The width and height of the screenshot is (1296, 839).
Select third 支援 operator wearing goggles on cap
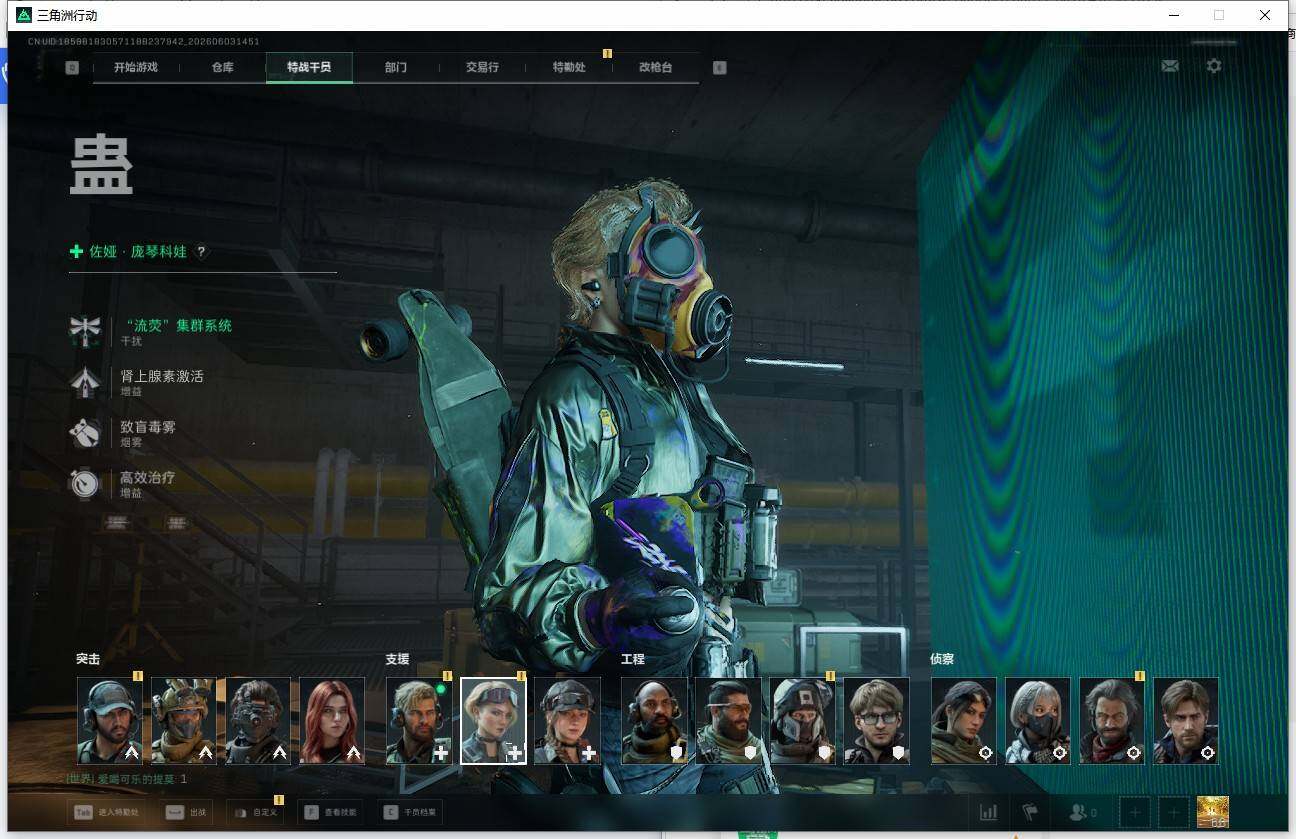(568, 721)
